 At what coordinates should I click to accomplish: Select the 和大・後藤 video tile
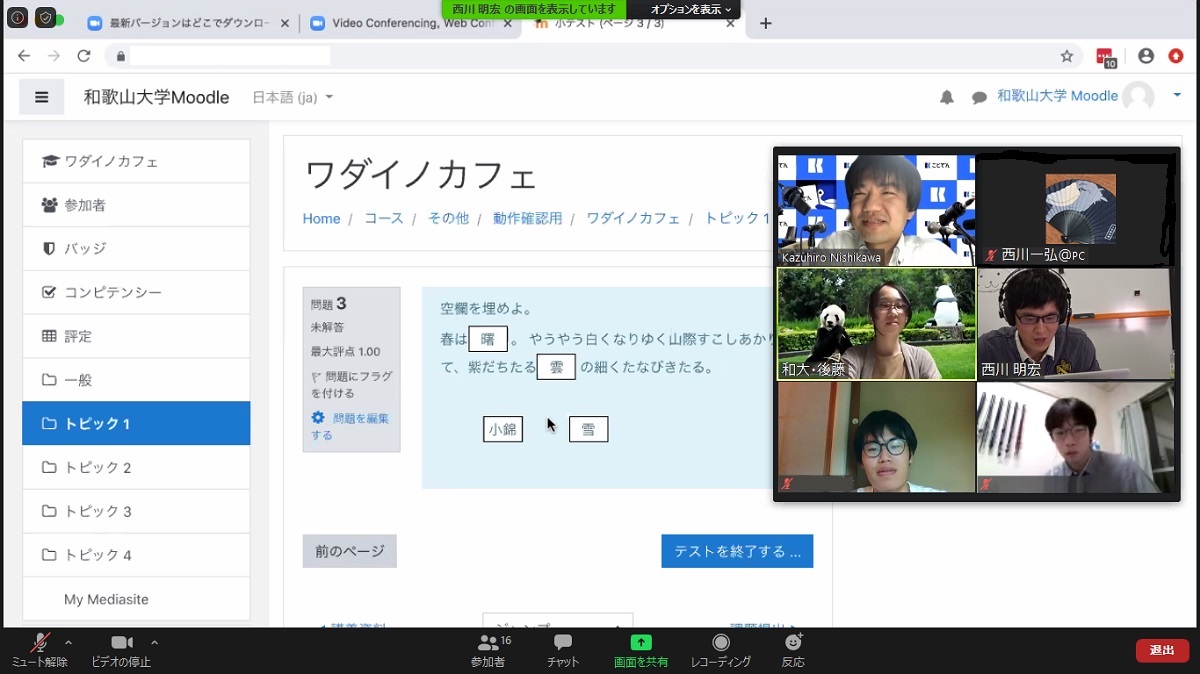(876, 324)
